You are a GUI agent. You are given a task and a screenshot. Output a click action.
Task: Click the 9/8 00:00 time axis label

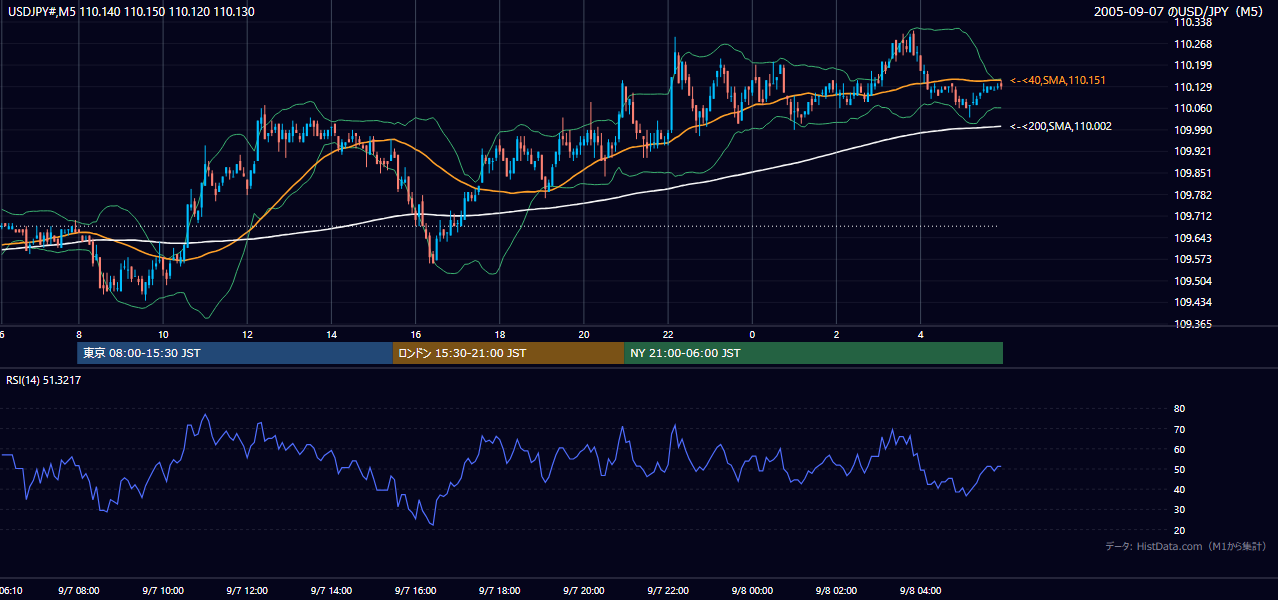click(752, 591)
